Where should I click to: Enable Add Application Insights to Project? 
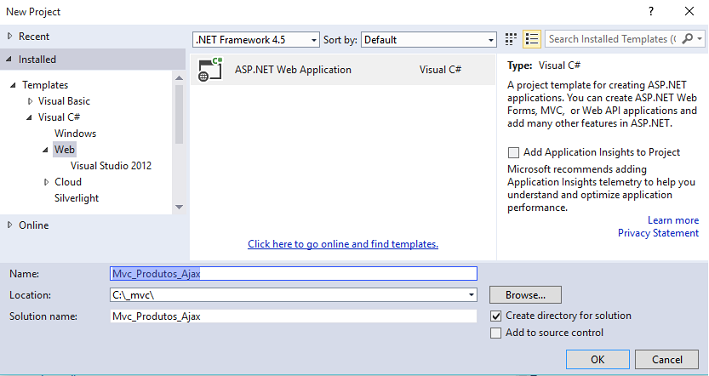(x=513, y=153)
